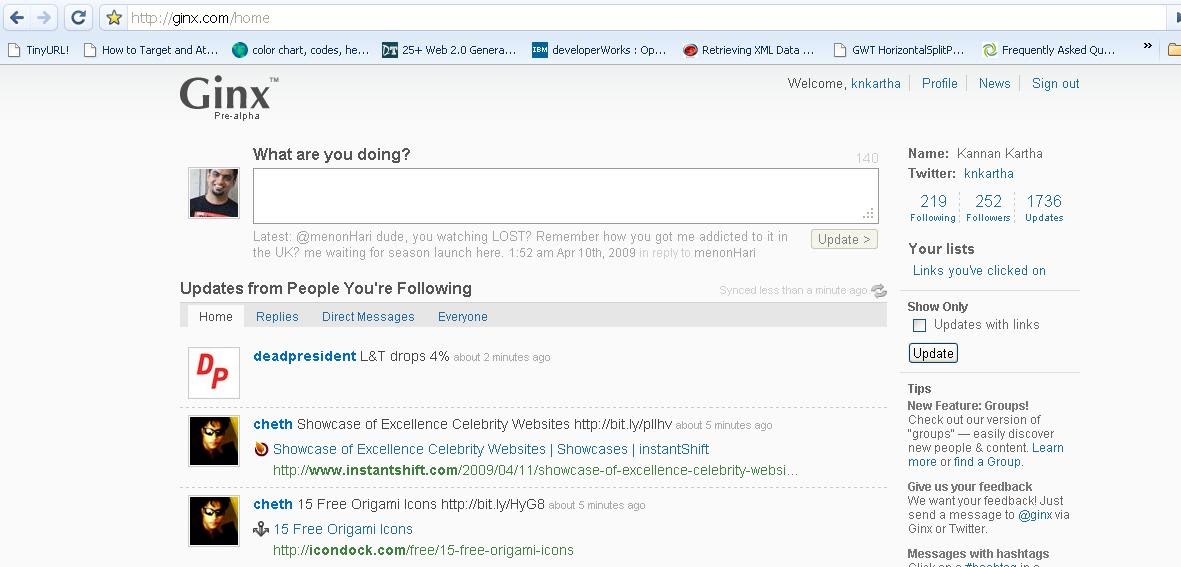Click the 'What are you doing?' text box
This screenshot has width=1181, height=567.
point(566,196)
